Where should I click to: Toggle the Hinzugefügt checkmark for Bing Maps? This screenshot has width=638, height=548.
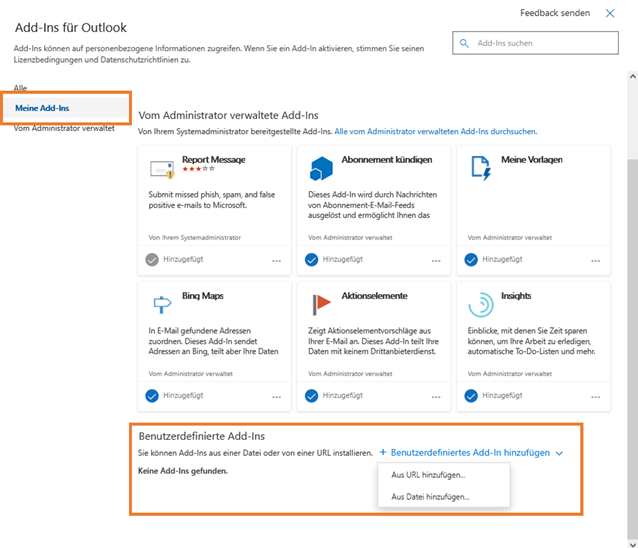click(x=152, y=396)
